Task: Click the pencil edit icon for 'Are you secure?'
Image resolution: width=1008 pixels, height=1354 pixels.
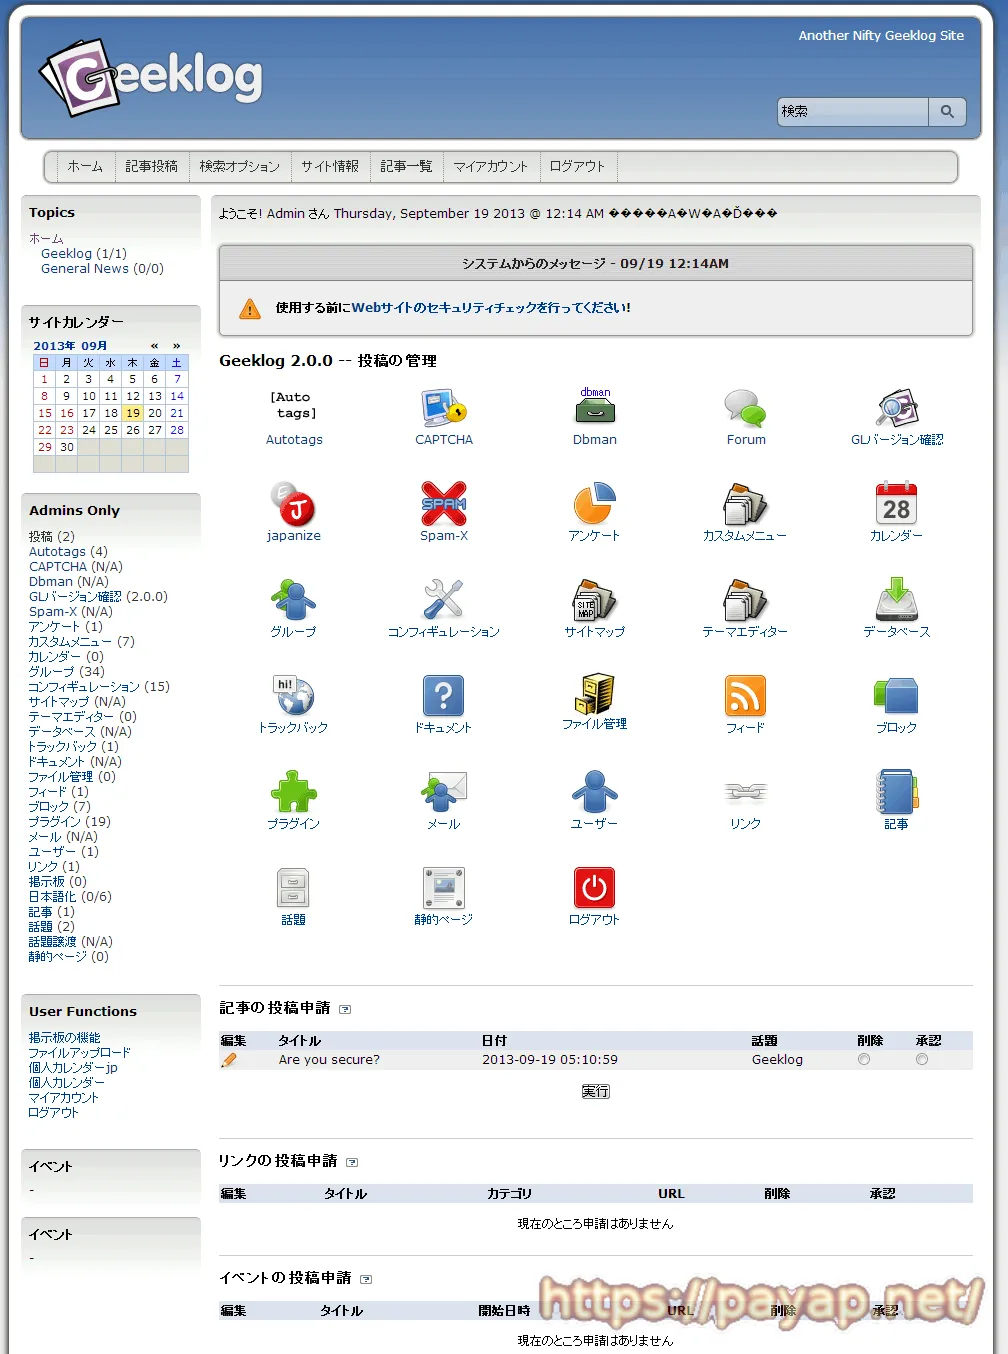Action: [x=229, y=1060]
